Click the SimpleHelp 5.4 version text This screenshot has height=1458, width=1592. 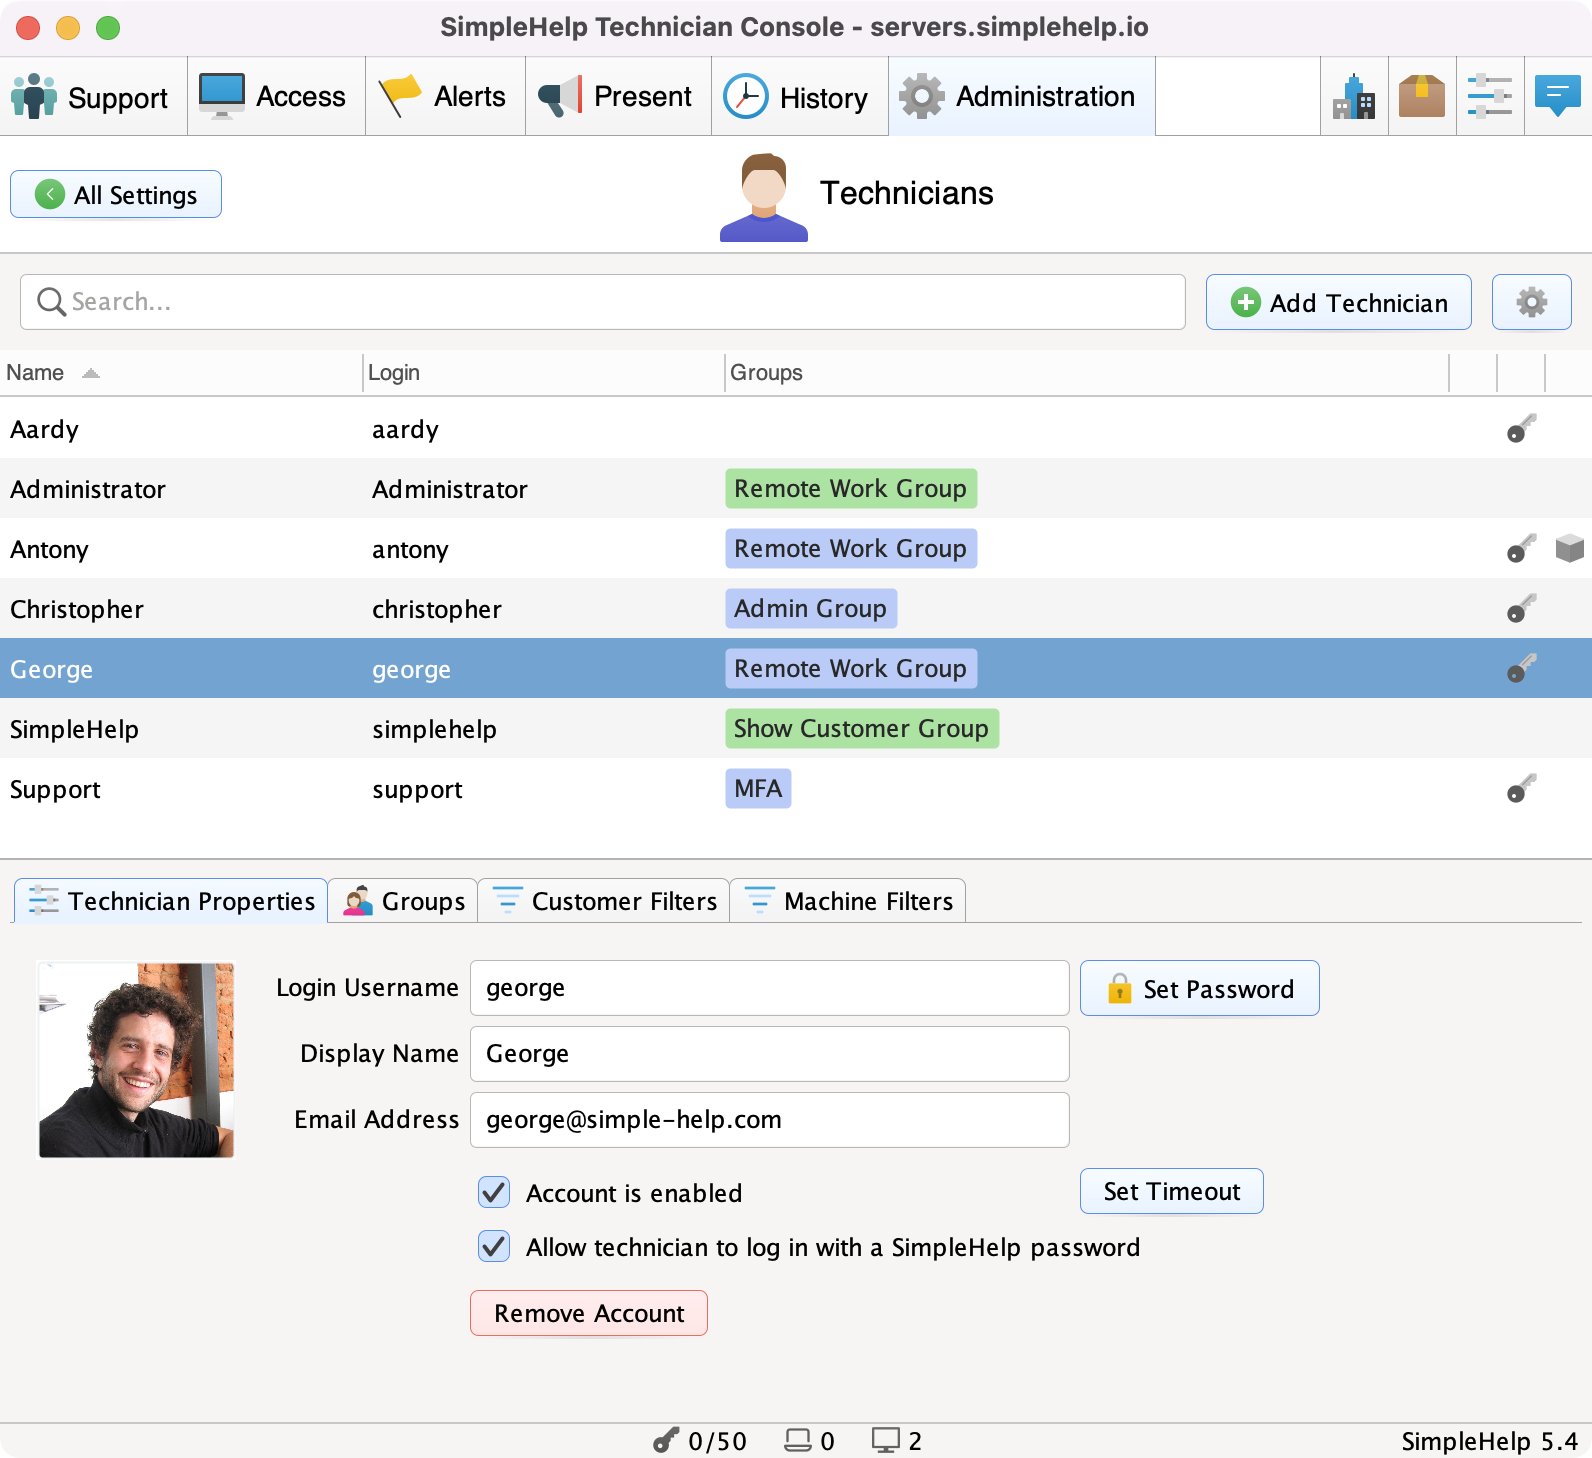click(x=1489, y=1441)
